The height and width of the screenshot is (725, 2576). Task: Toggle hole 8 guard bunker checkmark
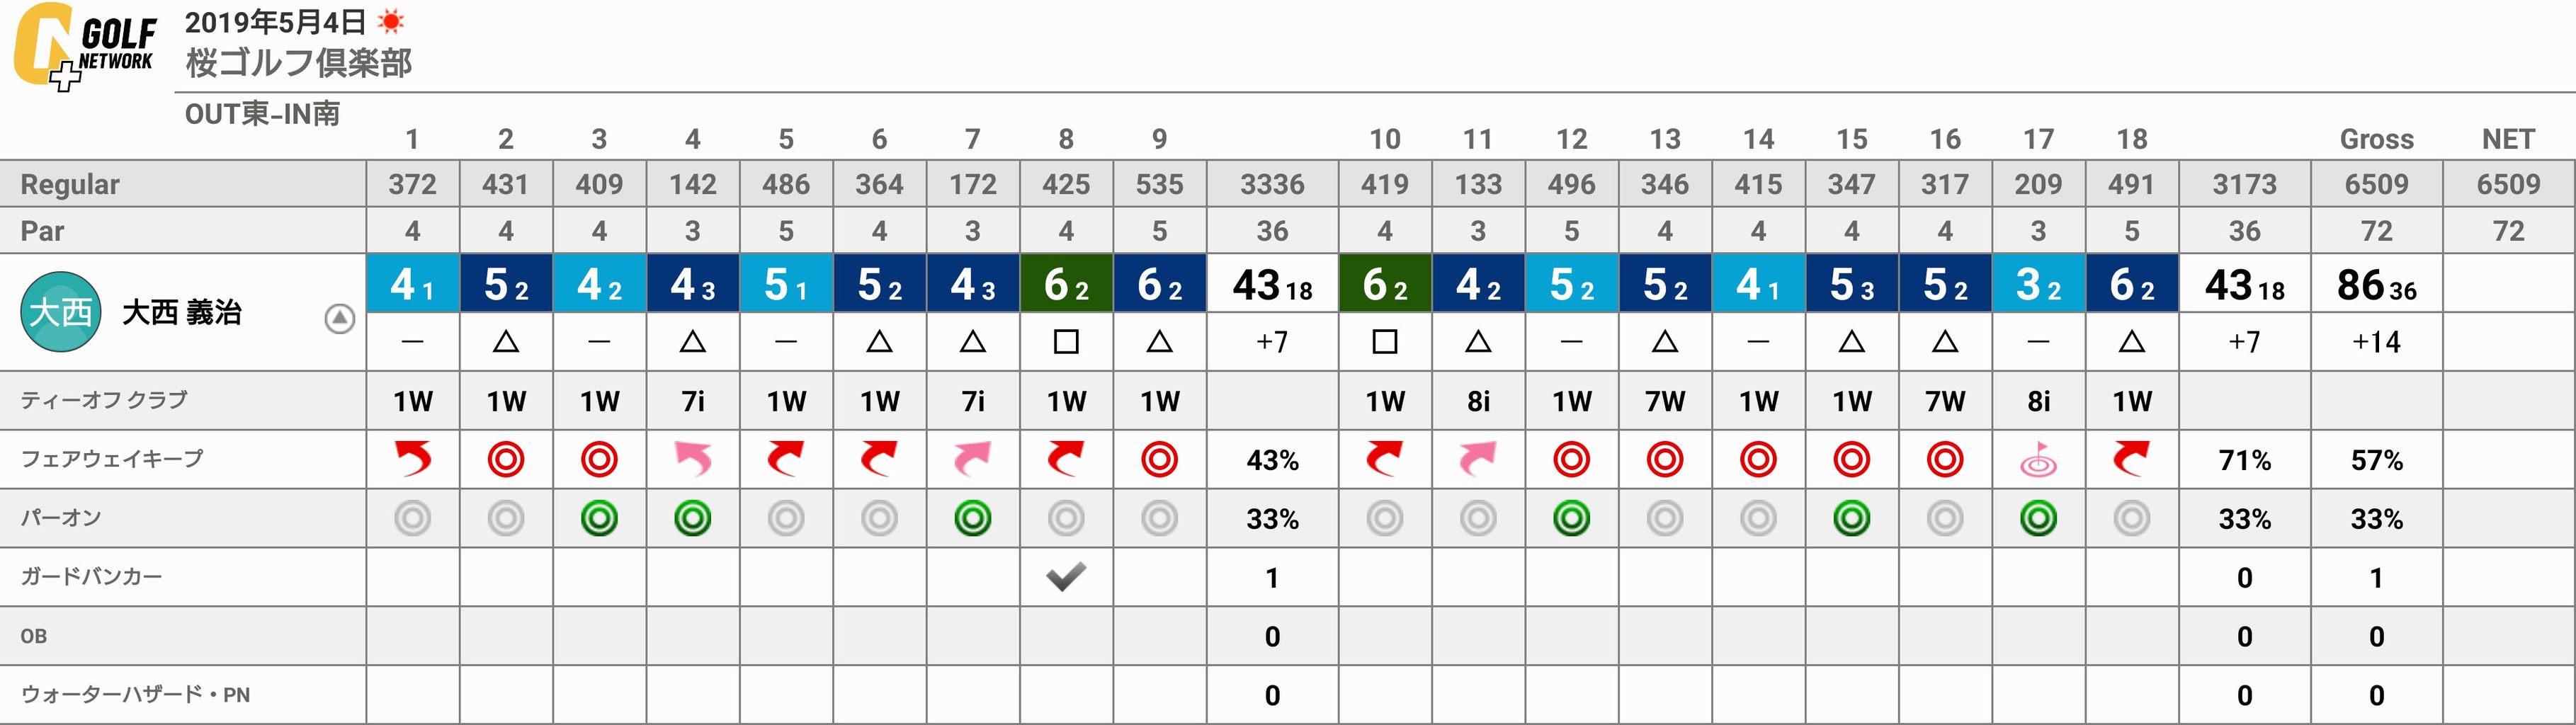pos(1066,576)
